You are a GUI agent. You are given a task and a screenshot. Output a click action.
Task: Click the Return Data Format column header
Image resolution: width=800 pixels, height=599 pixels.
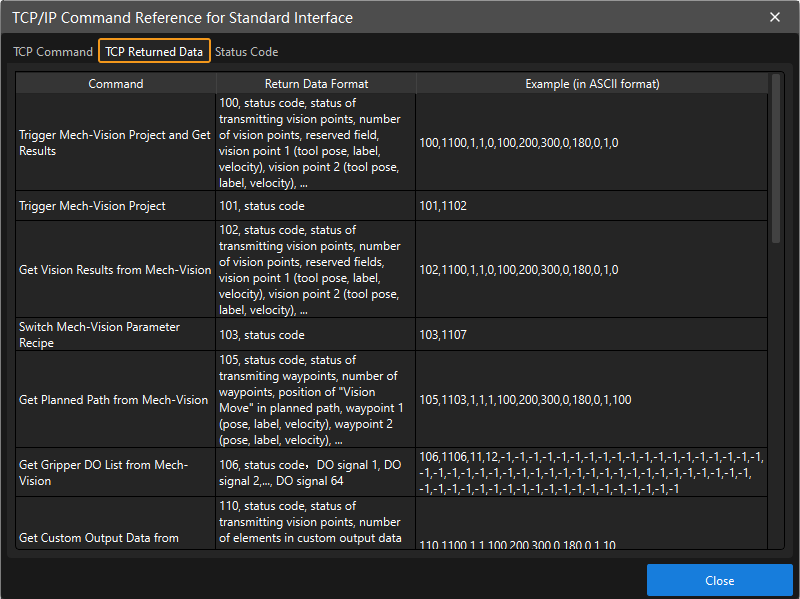pyautogui.click(x=316, y=84)
